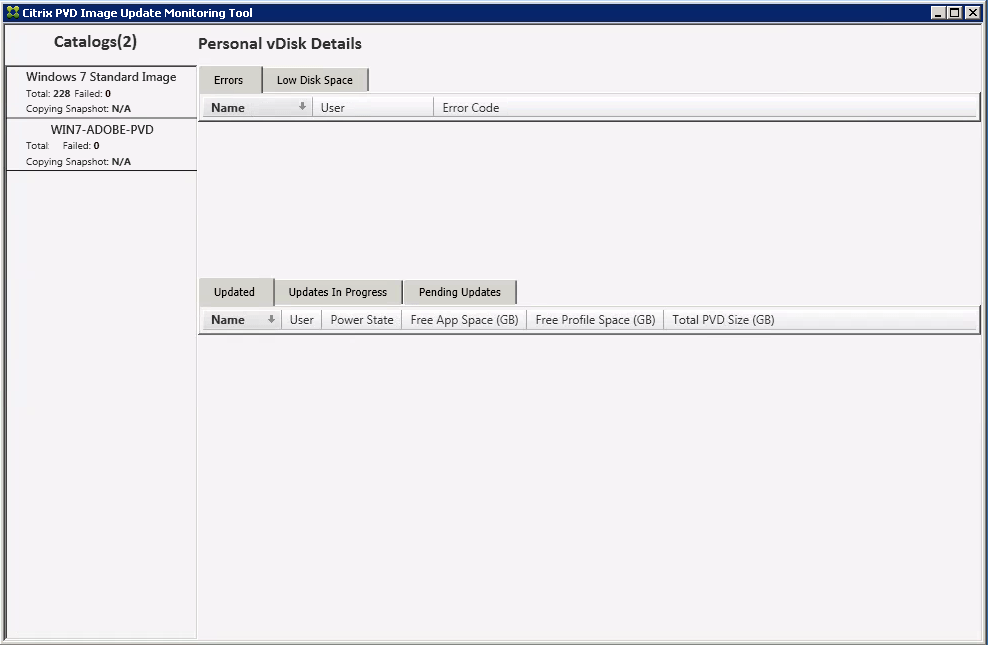Screen dimensions: 988x645
Task: Select the Updated tab
Action: [x=236, y=292]
